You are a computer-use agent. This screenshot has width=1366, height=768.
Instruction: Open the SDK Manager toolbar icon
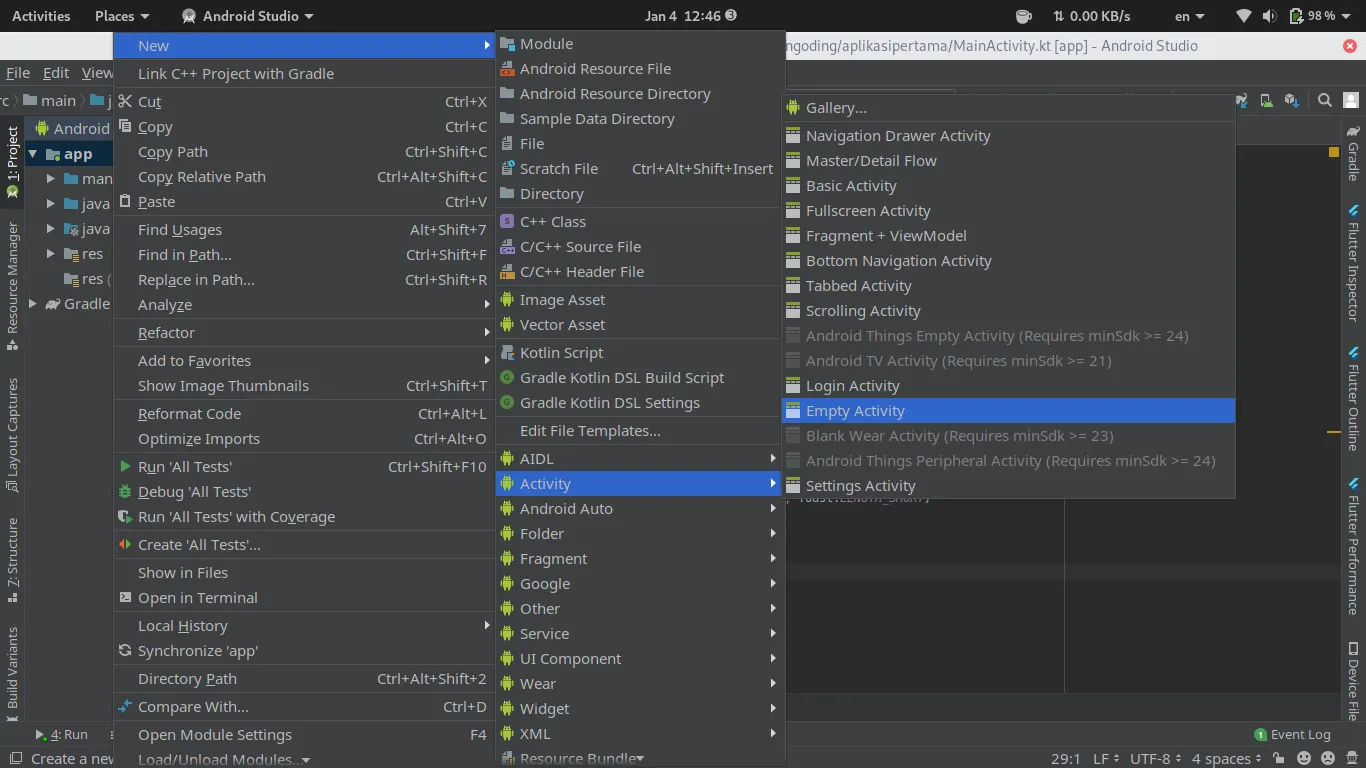(x=1291, y=100)
